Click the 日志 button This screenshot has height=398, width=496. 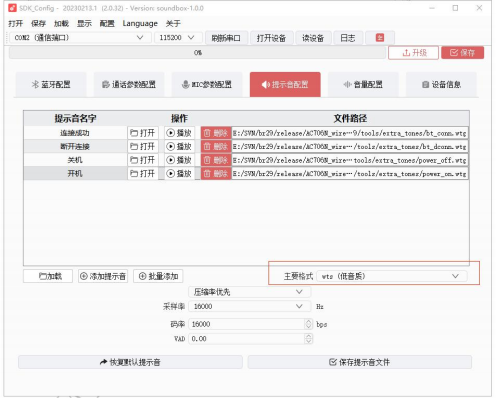click(x=348, y=38)
